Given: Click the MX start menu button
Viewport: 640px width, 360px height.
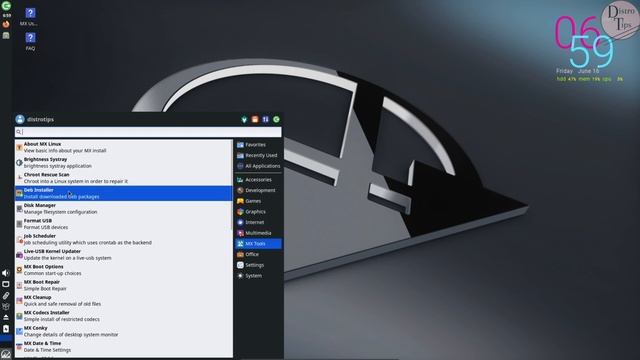Looking at the screenshot, I should 6,354.
